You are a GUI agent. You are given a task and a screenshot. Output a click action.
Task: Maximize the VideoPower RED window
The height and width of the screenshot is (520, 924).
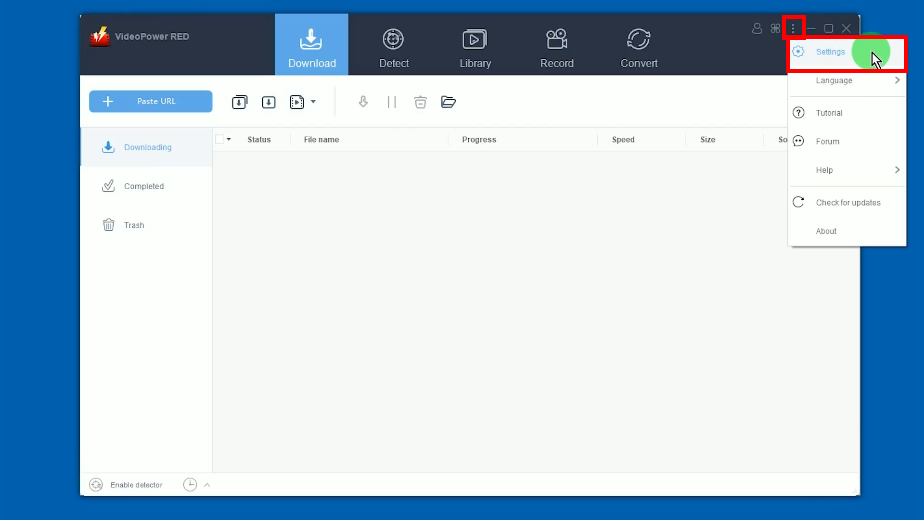coord(829,28)
